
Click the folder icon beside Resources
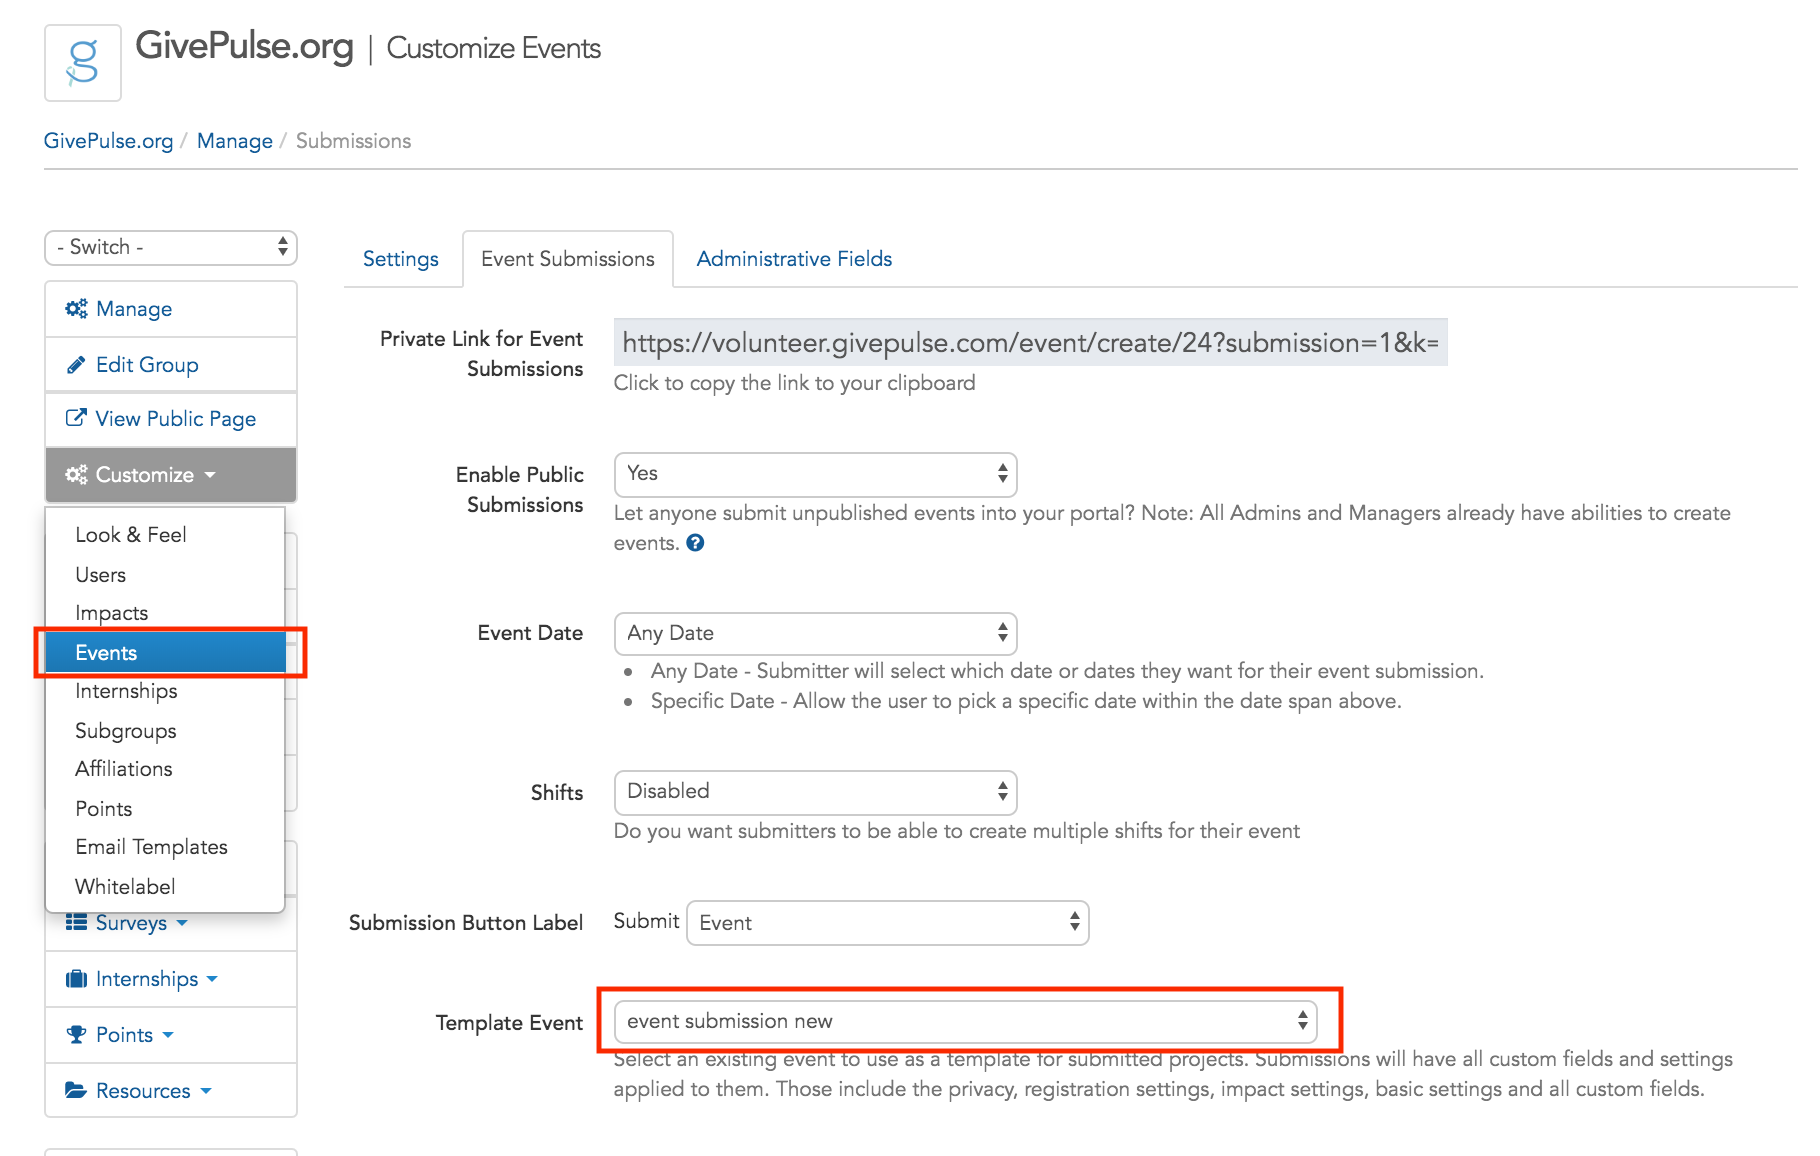coord(76,1090)
